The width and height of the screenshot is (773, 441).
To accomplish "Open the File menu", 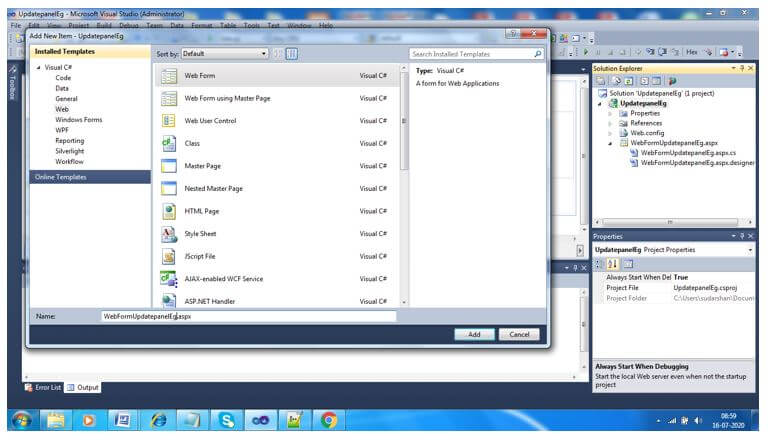I will (16, 25).
